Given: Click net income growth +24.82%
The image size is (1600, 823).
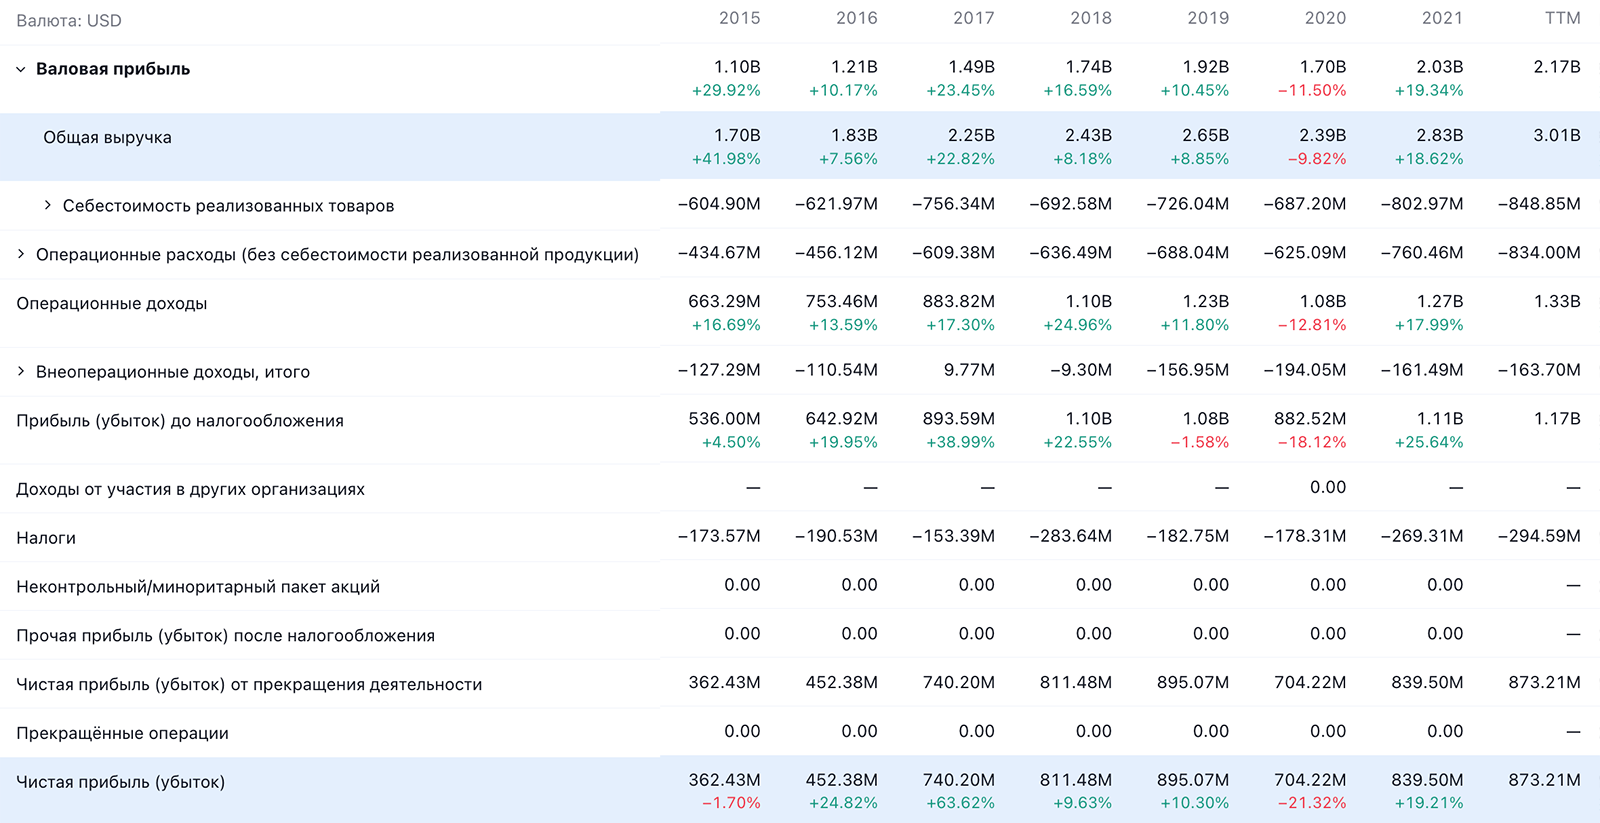Looking at the screenshot, I should [x=843, y=803].
